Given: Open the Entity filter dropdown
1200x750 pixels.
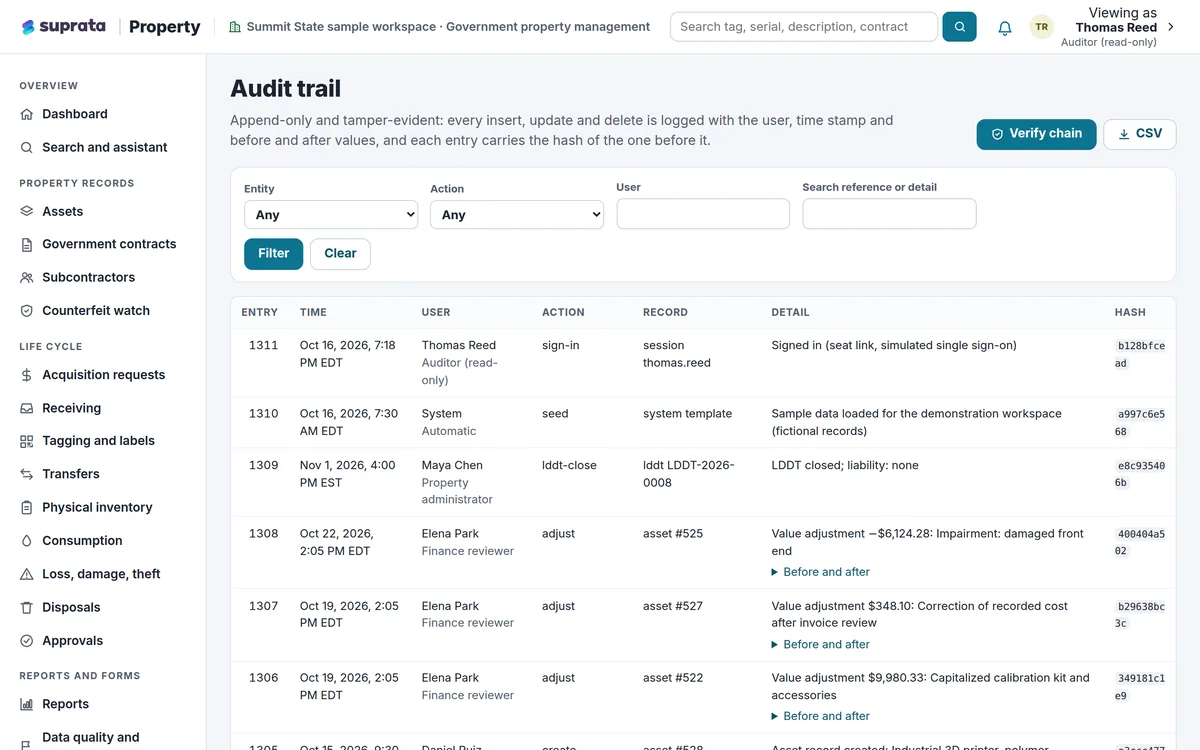Looking at the screenshot, I should (x=331, y=214).
